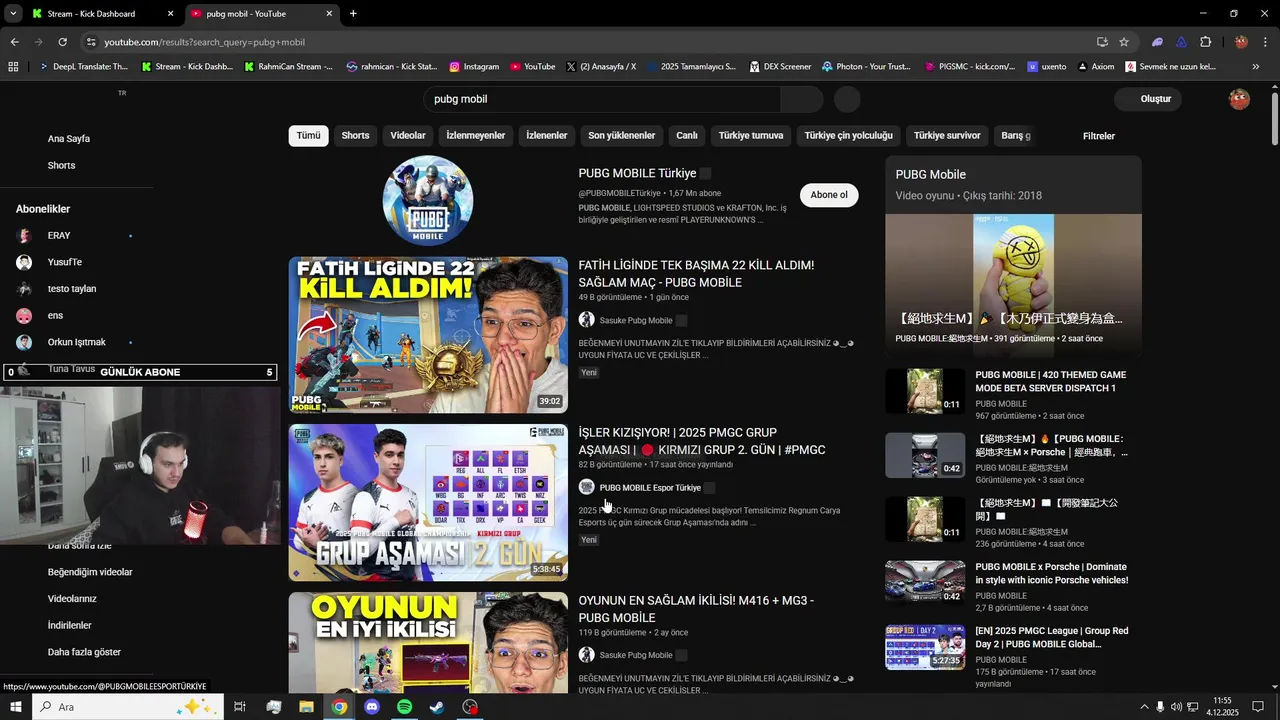The width and height of the screenshot is (1280, 720).
Task: Select the Shorts filter chip
Action: 355,136
